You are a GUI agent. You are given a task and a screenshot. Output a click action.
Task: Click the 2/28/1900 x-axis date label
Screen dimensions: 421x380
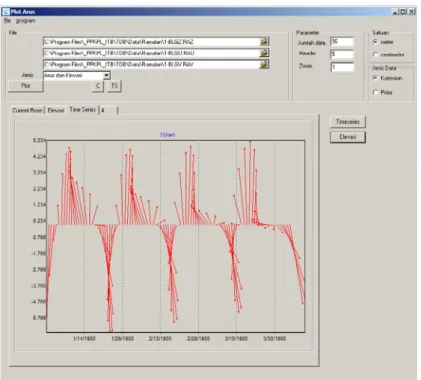click(x=198, y=338)
